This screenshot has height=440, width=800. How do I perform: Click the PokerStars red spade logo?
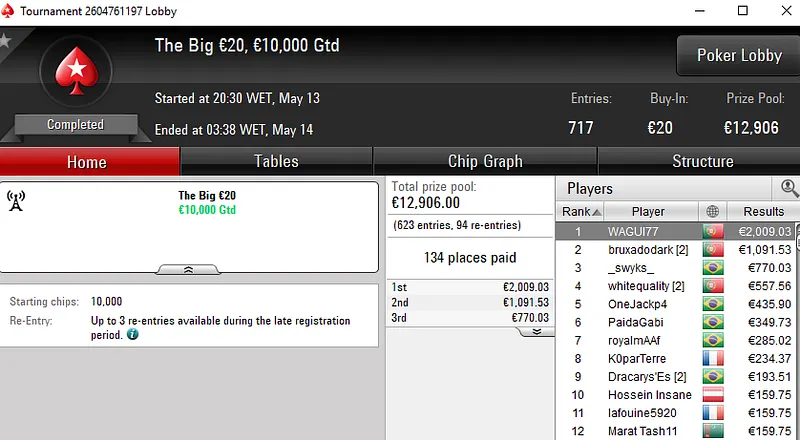74,72
